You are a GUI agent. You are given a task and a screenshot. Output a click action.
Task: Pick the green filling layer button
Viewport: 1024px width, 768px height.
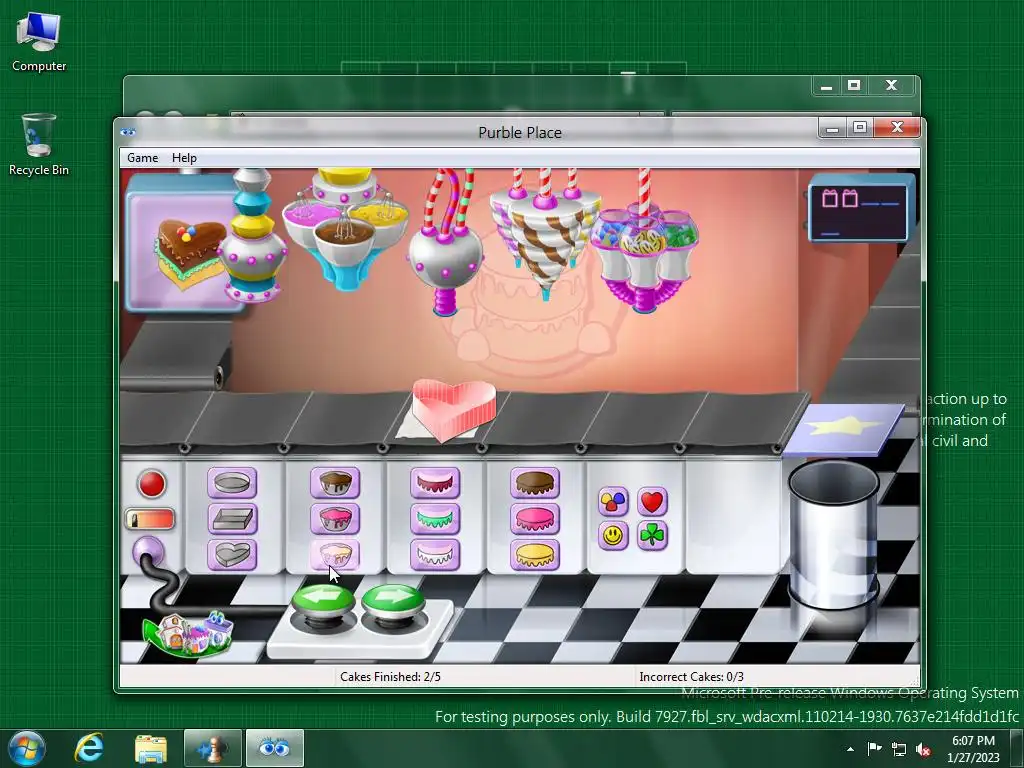point(435,519)
